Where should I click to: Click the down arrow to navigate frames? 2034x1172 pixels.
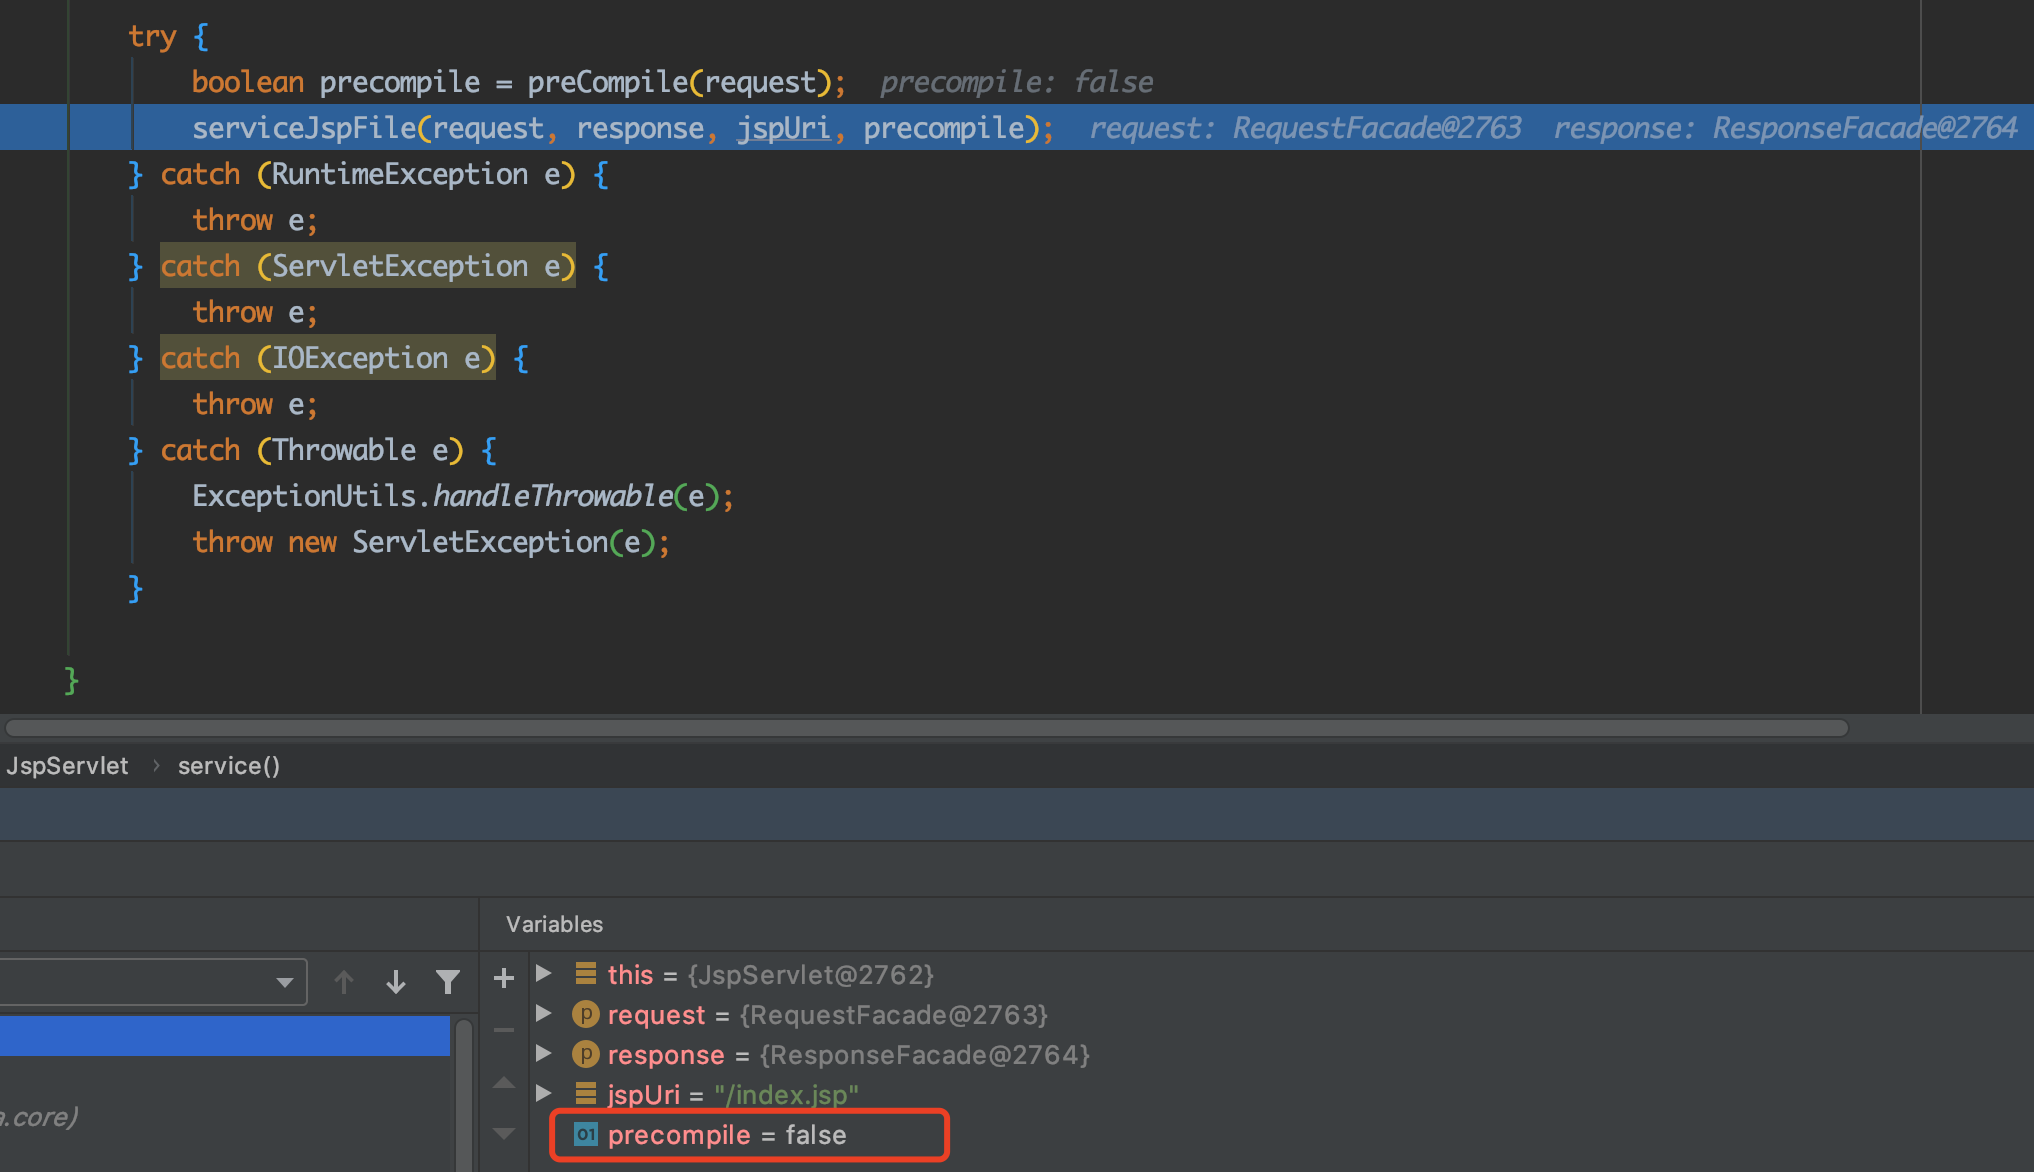tap(395, 981)
